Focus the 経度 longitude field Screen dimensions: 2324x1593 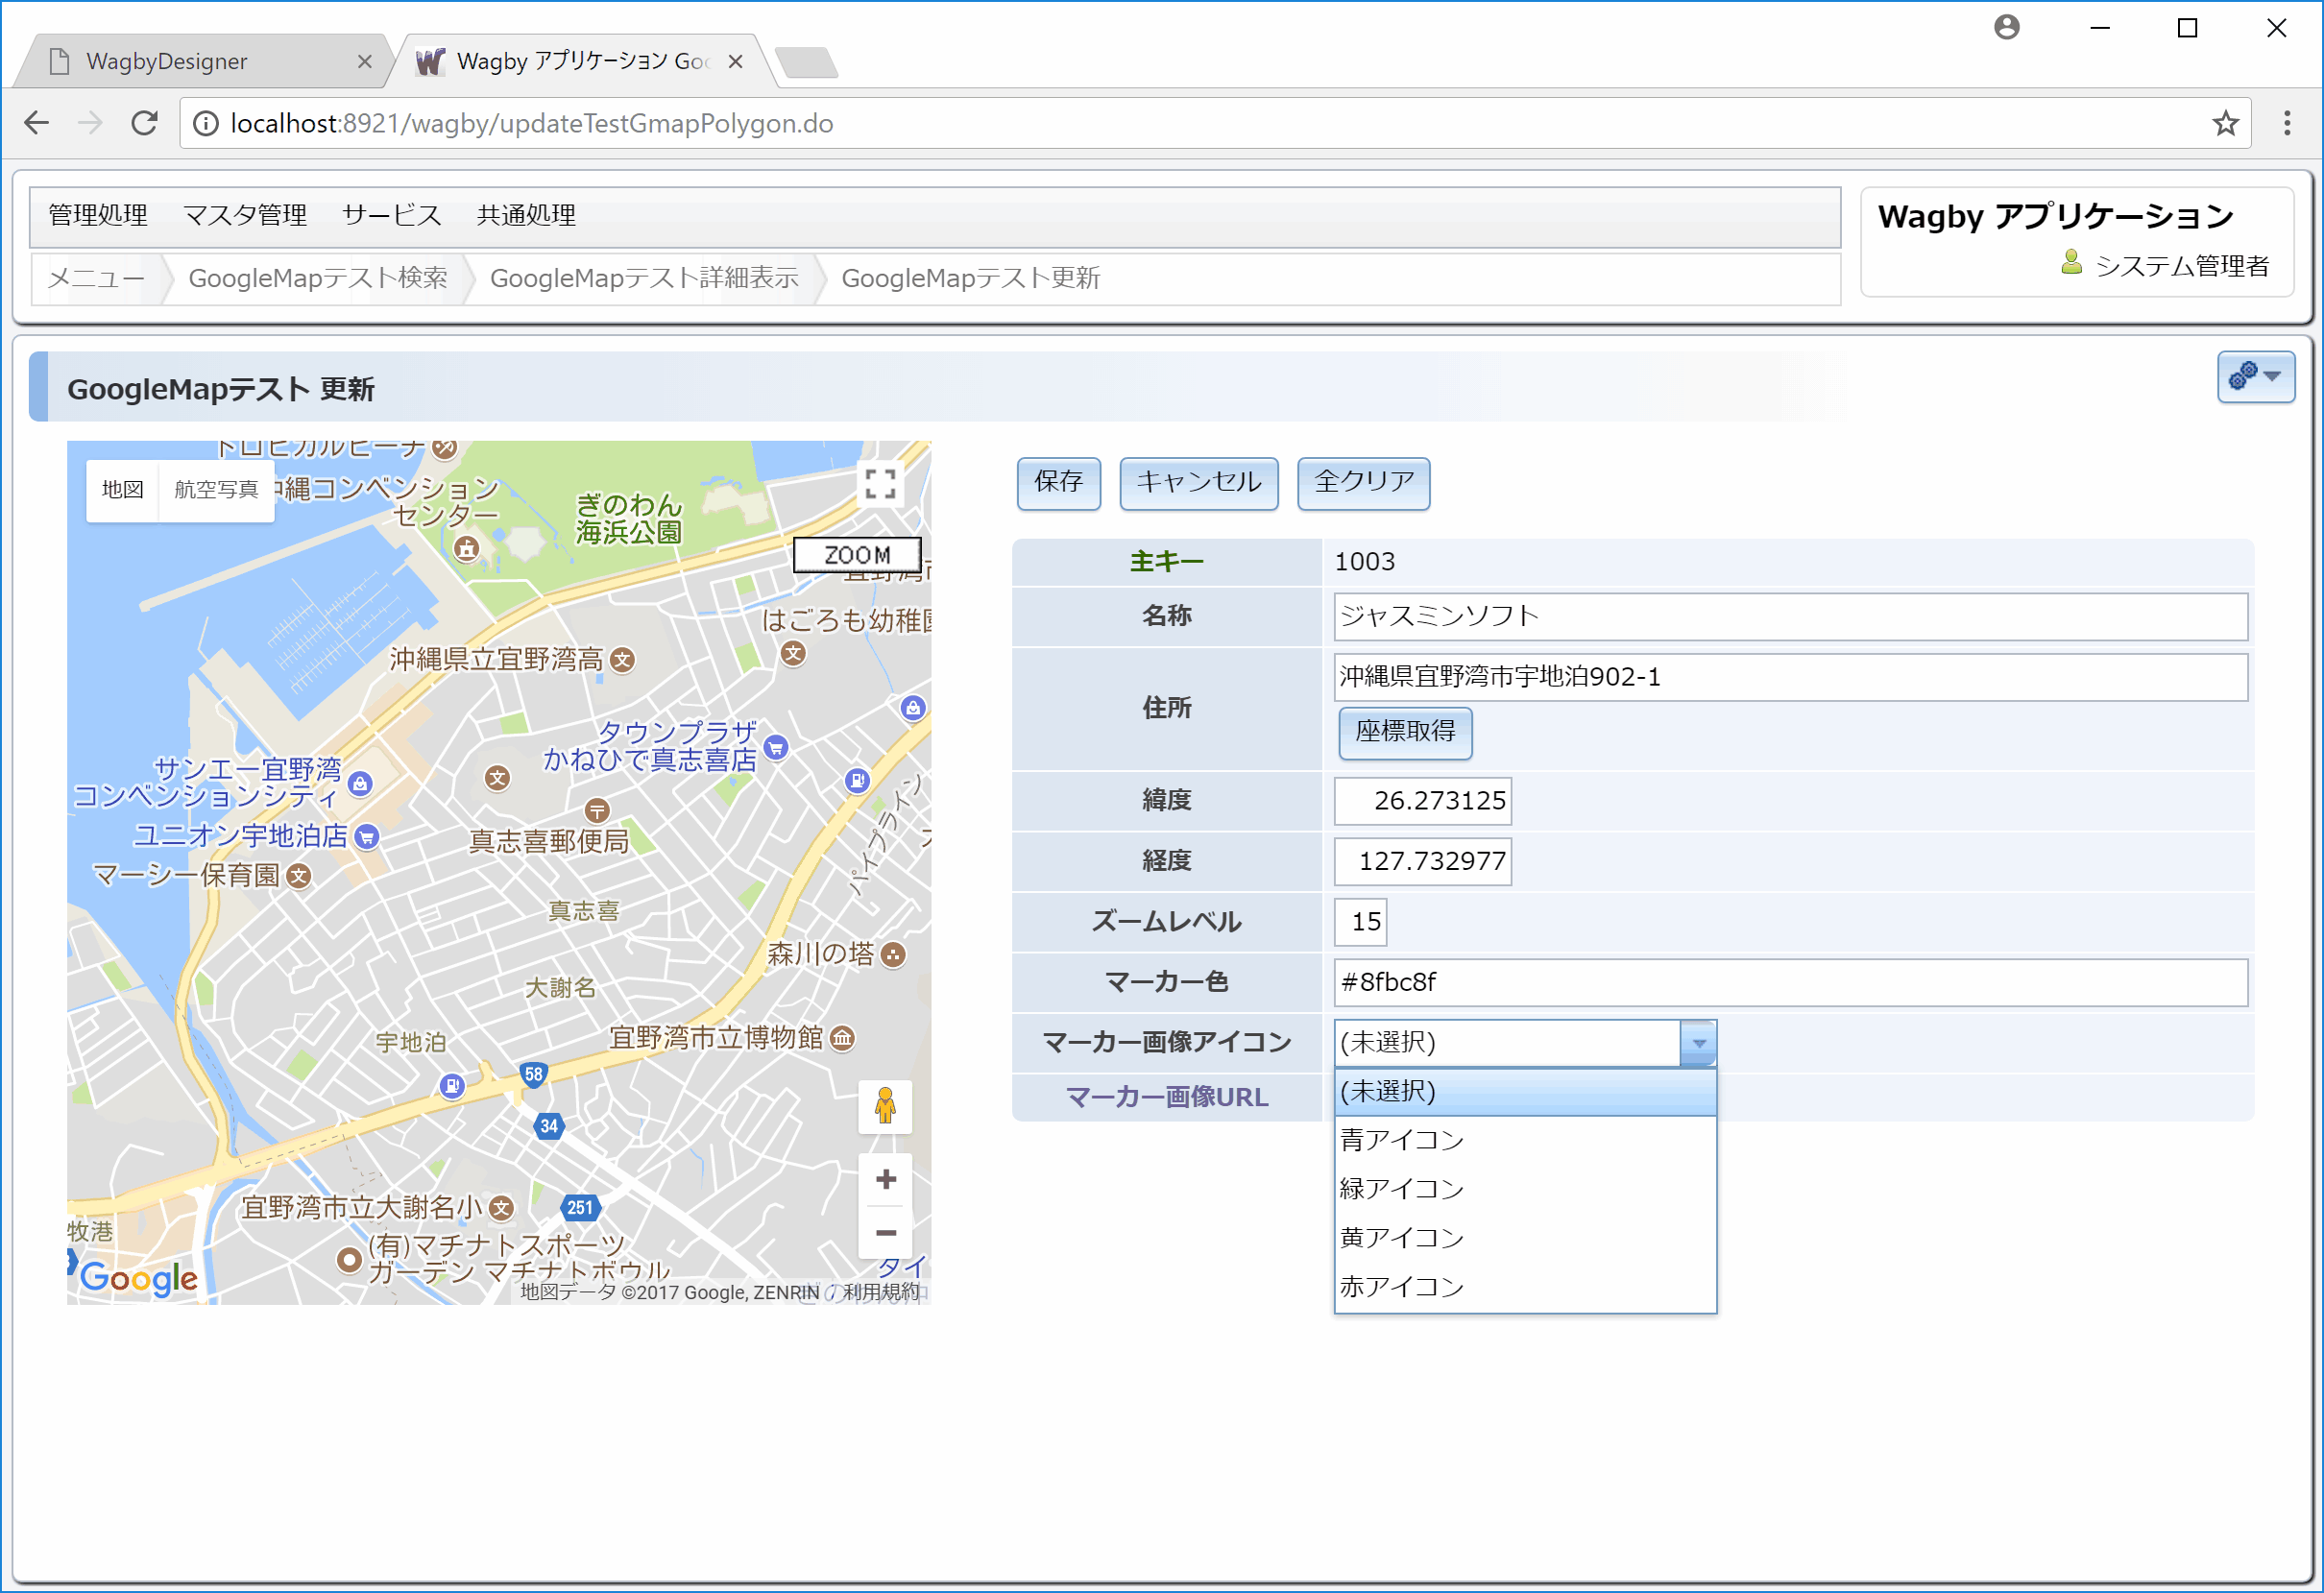(x=1422, y=862)
